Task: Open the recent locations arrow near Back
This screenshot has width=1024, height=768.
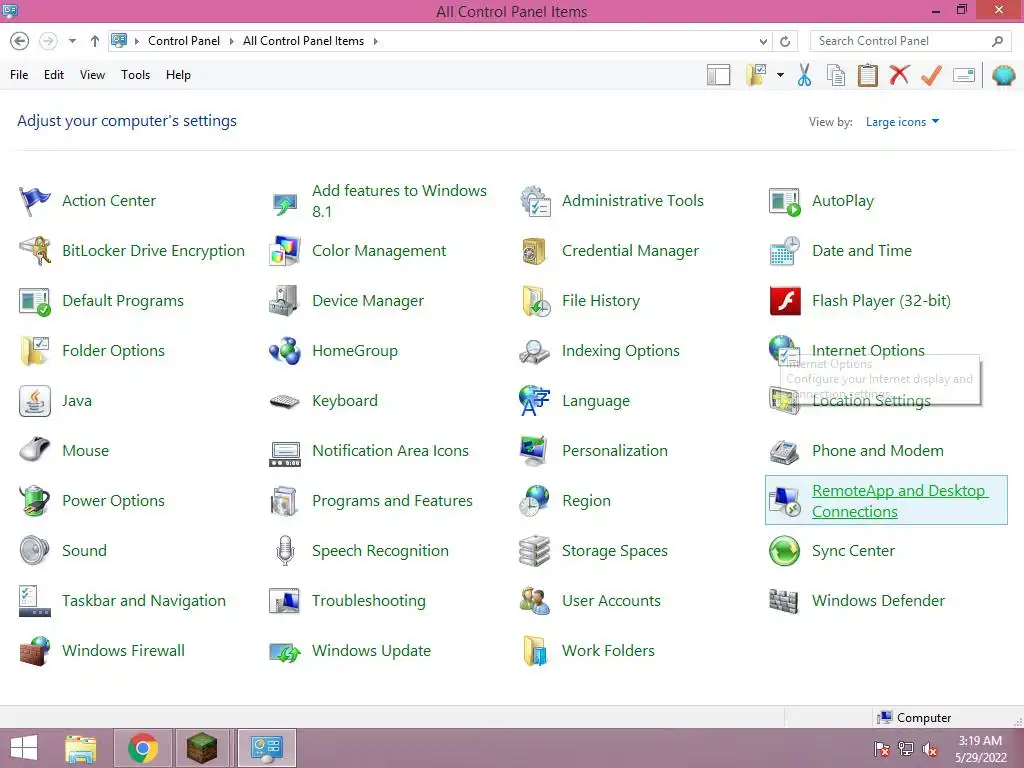Action: (72, 41)
